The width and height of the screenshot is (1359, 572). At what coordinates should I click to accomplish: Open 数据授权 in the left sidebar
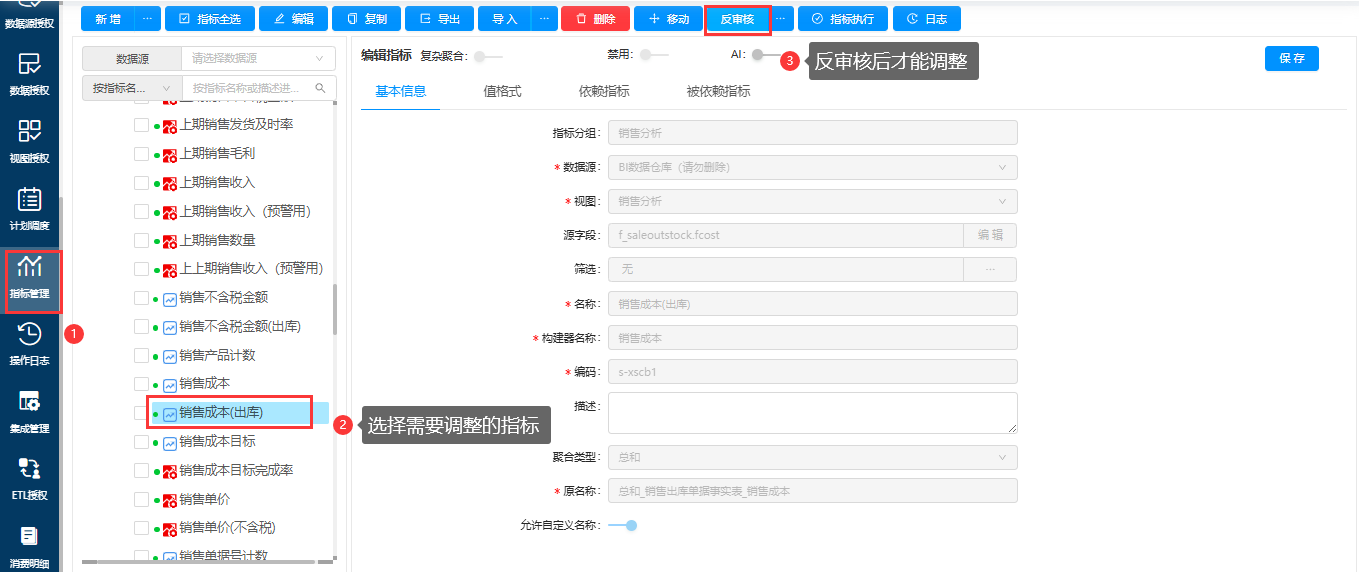click(30, 75)
